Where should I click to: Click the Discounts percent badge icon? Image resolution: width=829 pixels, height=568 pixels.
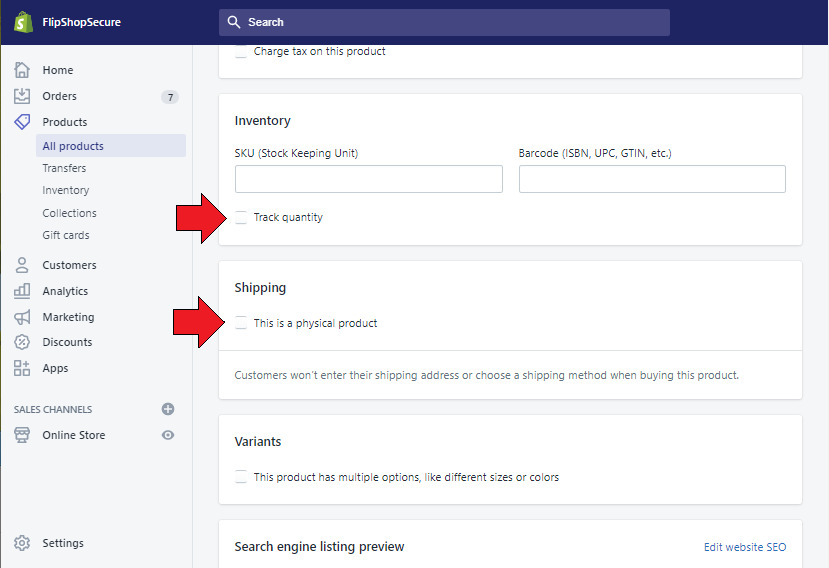(22, 342)
